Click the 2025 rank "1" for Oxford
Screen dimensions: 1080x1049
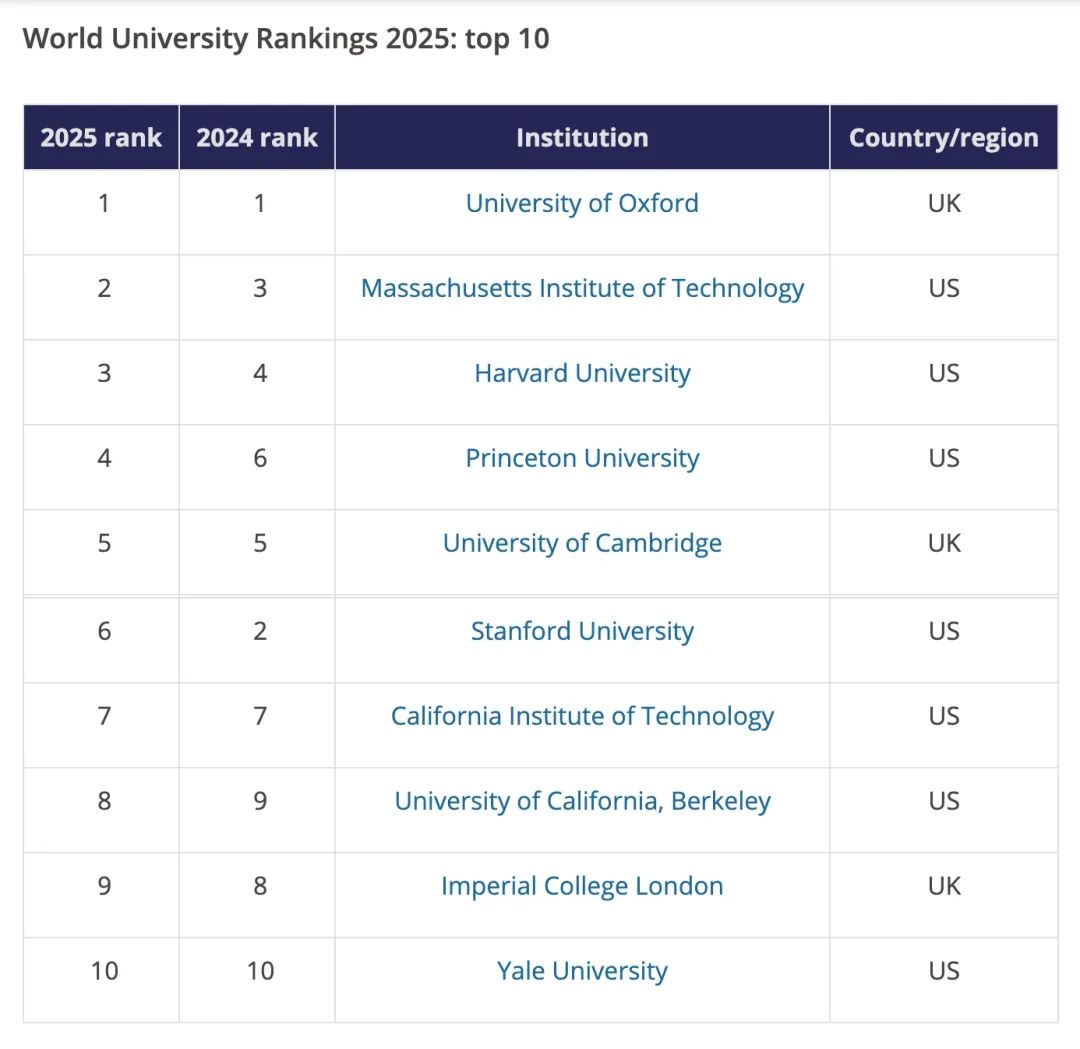104,203
